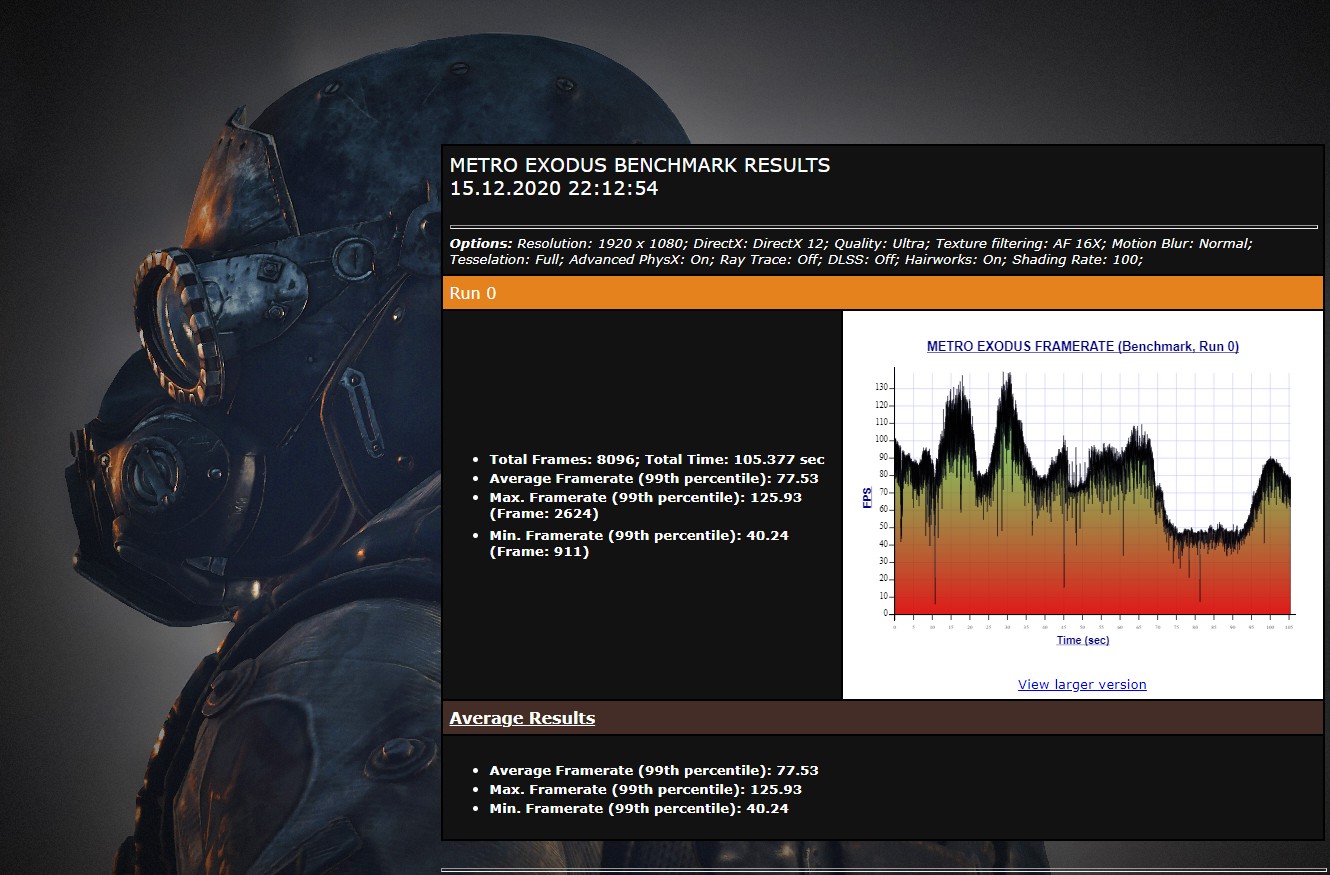The image size is (1330, 875).
Task: Click Max. Framerate 125.93 under Run 0
Action: (646, 505)
